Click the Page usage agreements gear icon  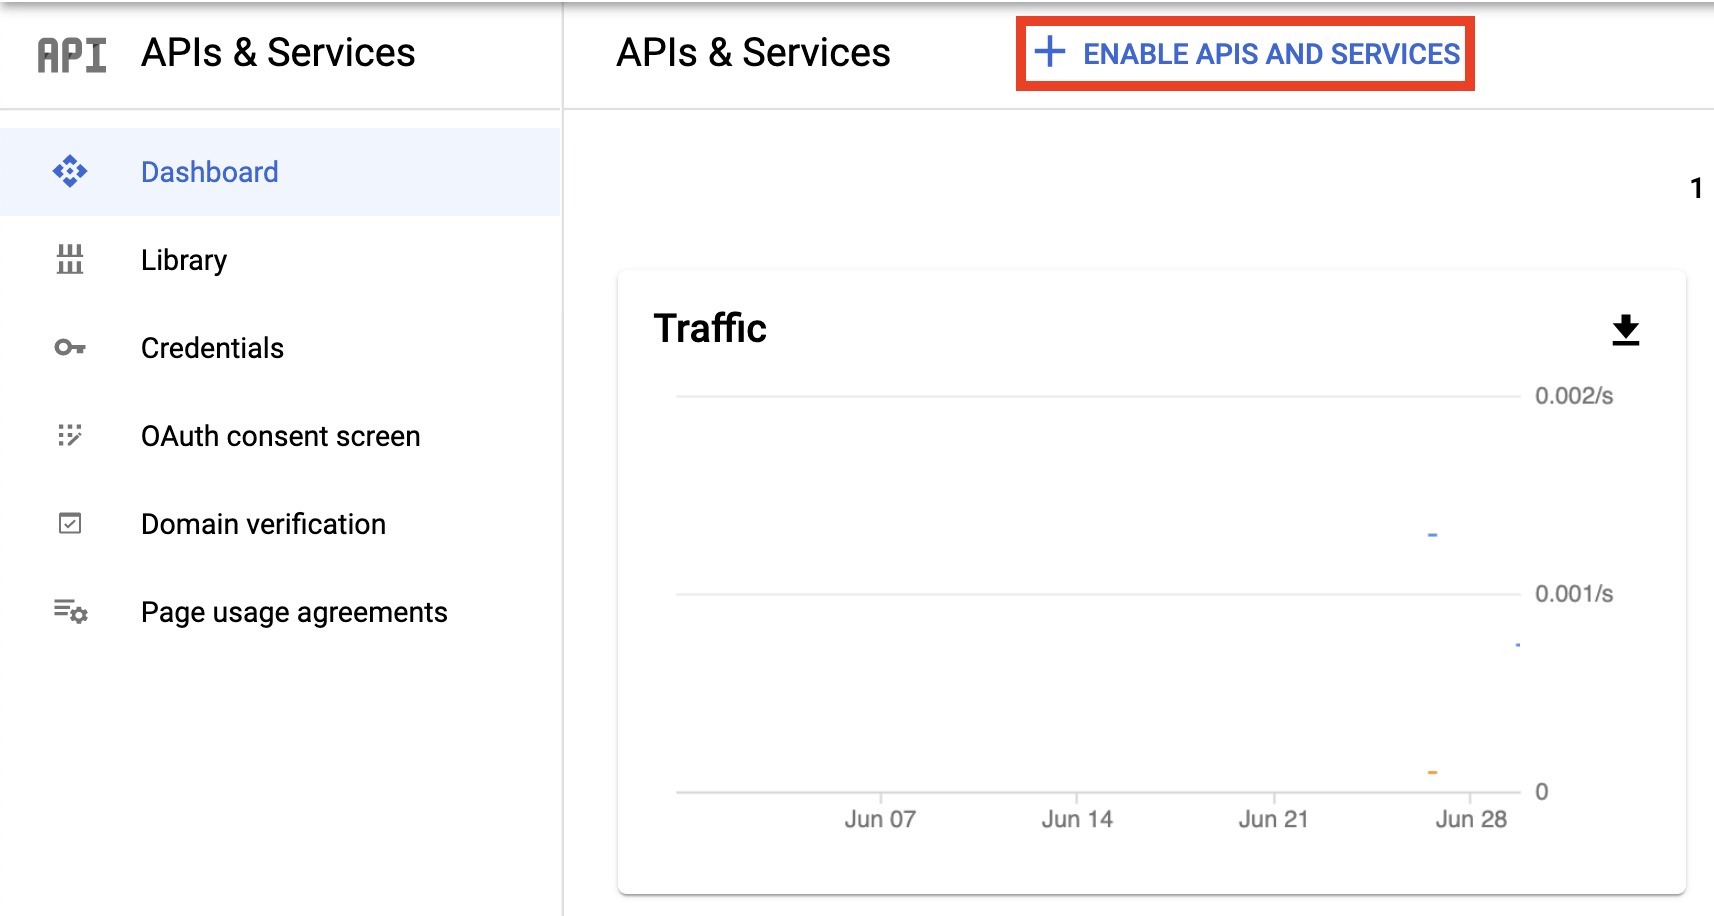71,611
